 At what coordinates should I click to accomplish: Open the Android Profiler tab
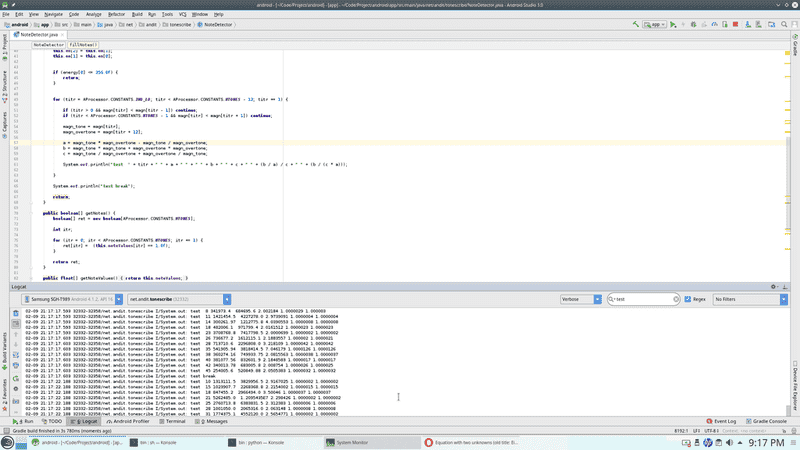click(129, 421)
